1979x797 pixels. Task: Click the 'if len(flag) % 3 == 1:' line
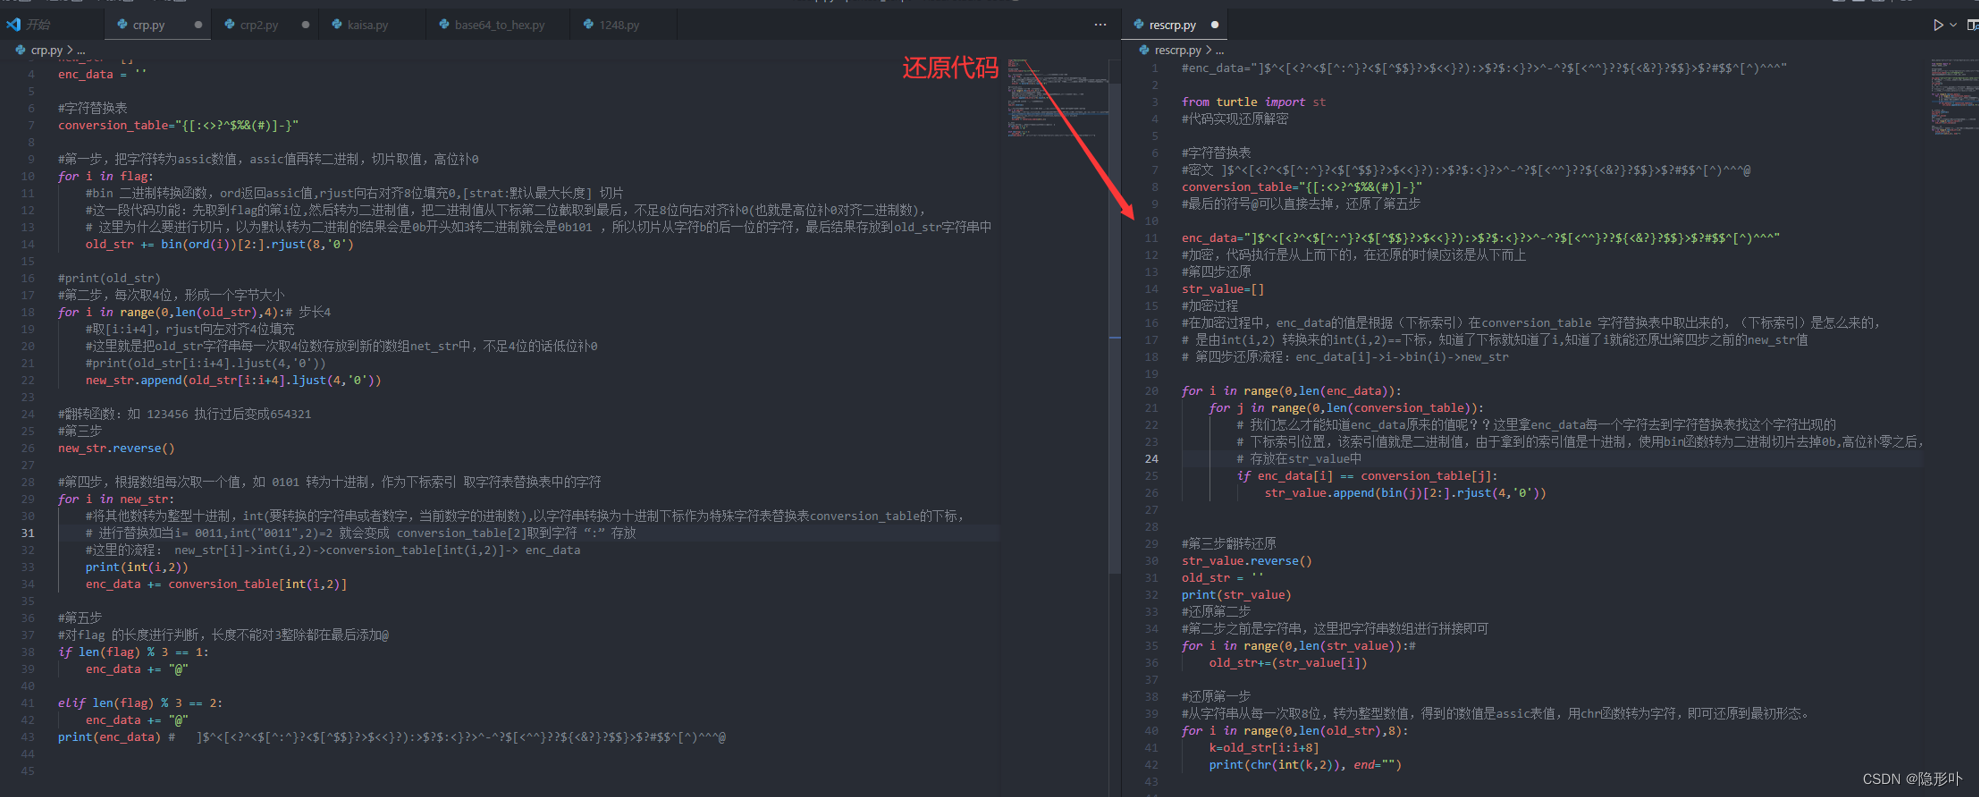tap(133, 652)
